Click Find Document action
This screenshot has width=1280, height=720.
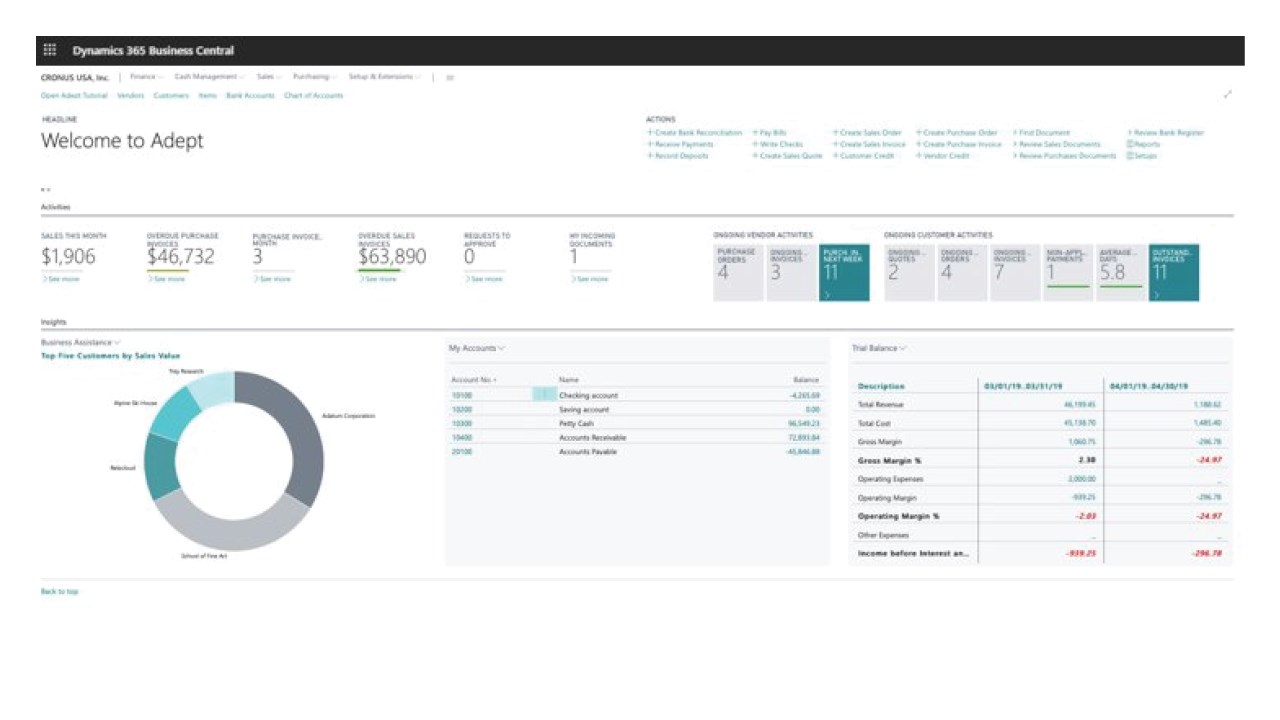click(x=1042, y=133)
